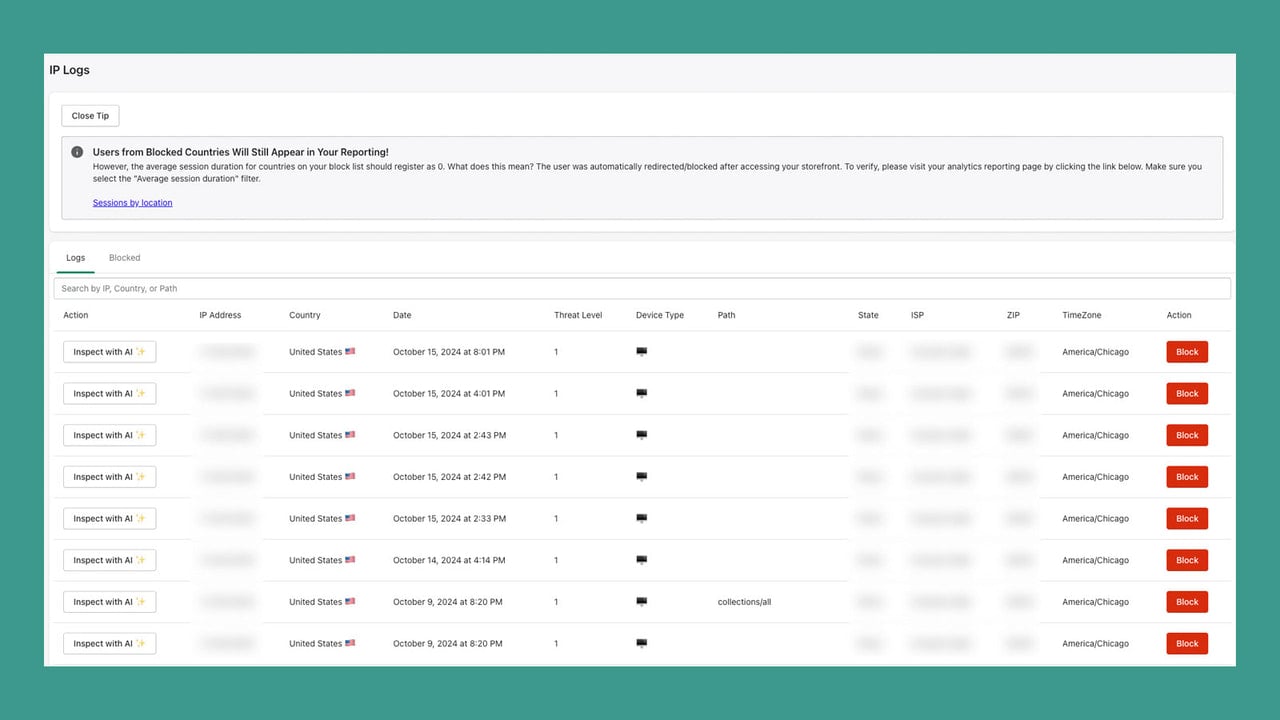Viewport: 1280px width, 720px height.
Task: Click the desktop device icon on collections/all row
Action: (x=641, y=602)
